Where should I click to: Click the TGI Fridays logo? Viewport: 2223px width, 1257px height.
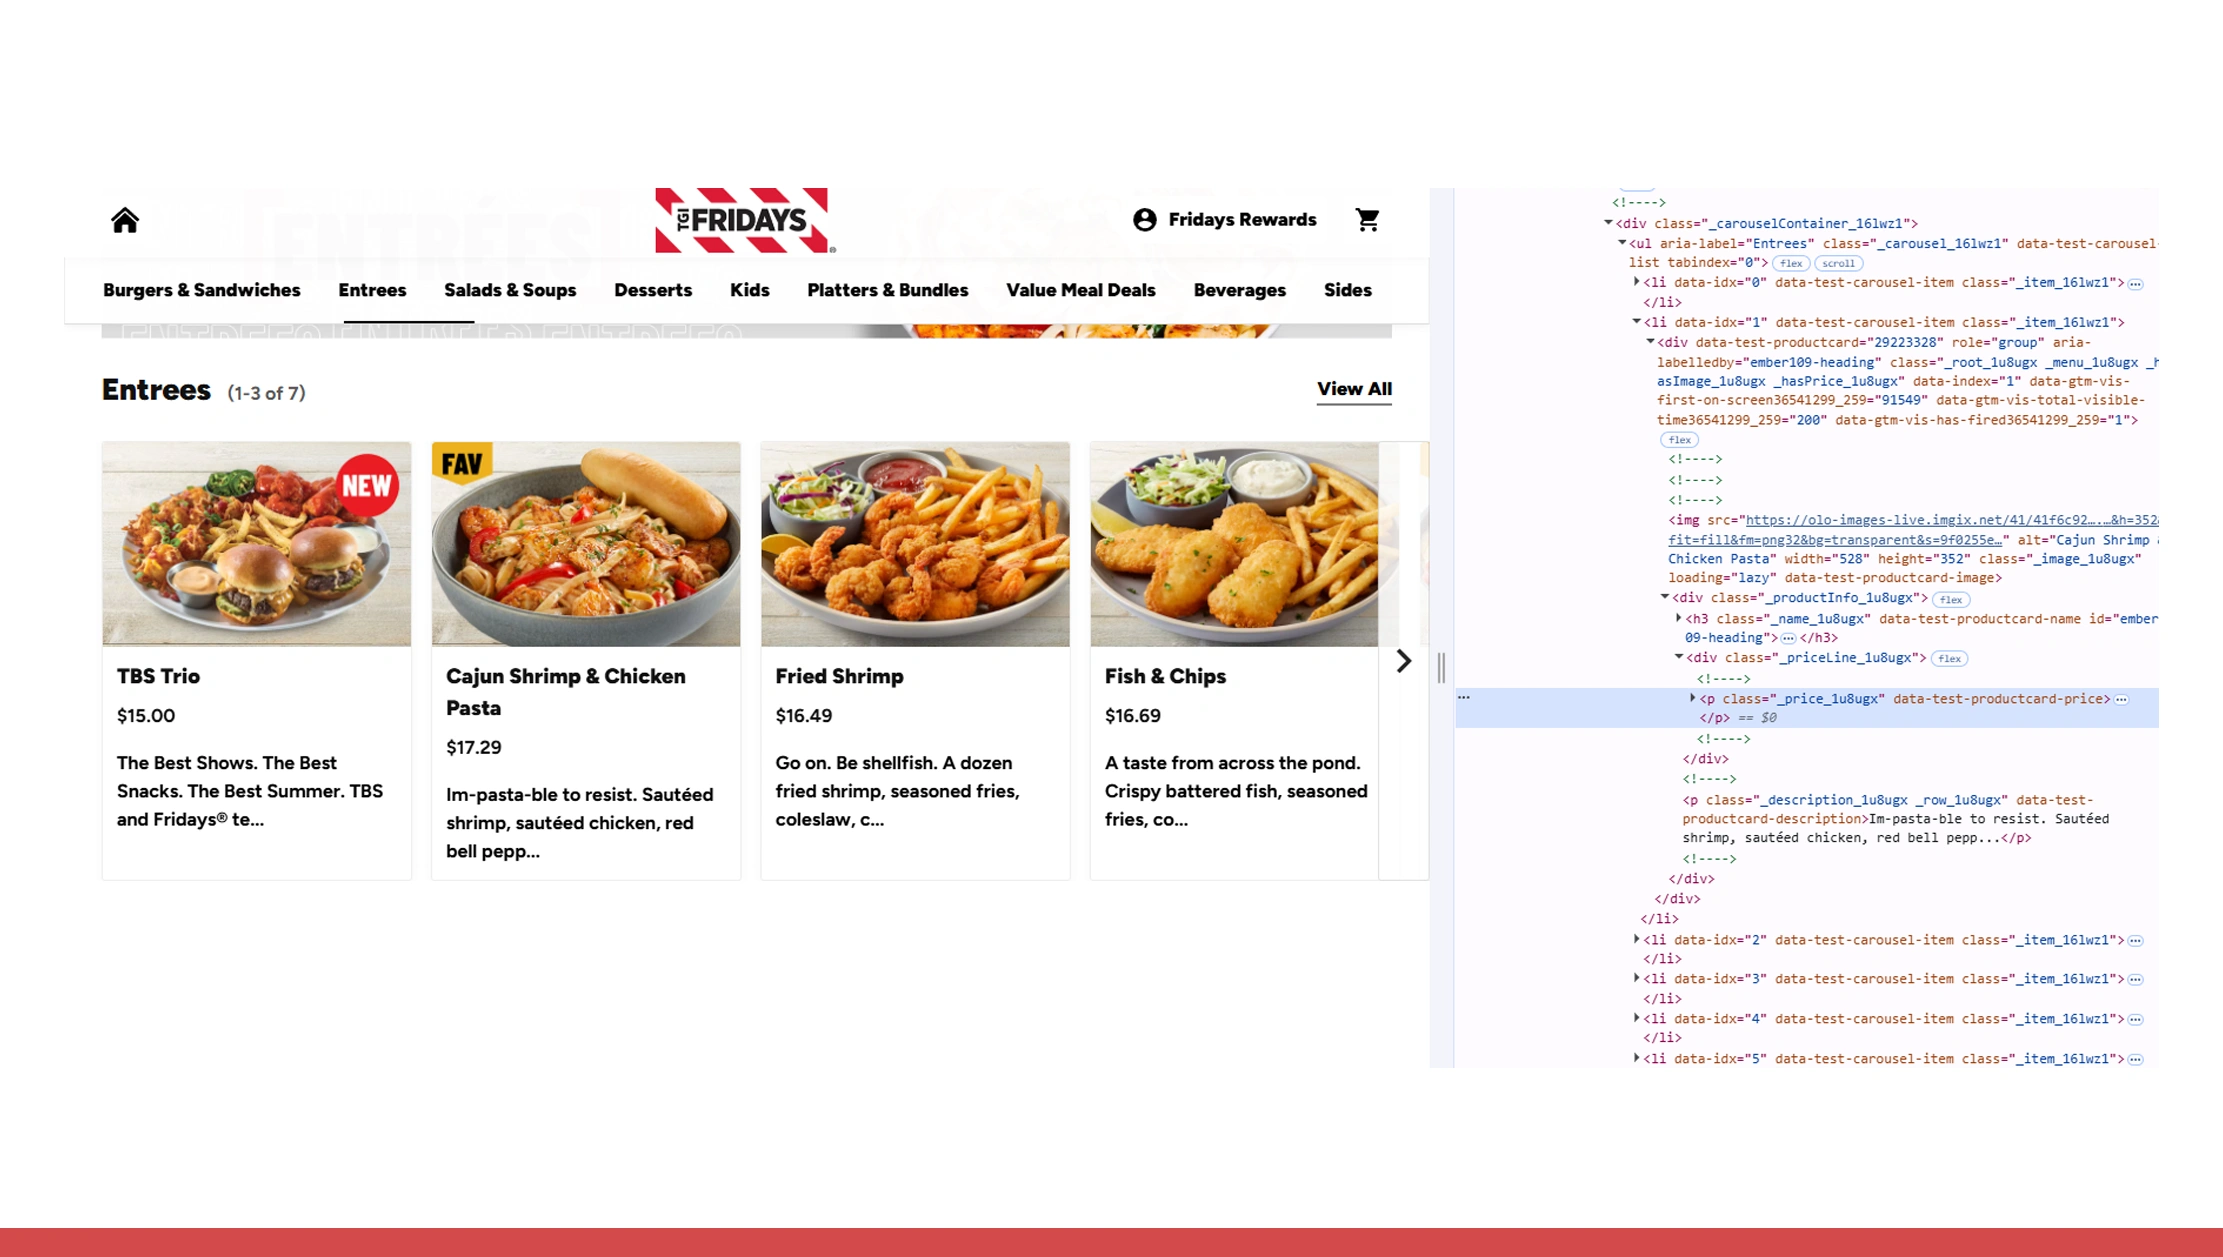[x=743, y=220]
